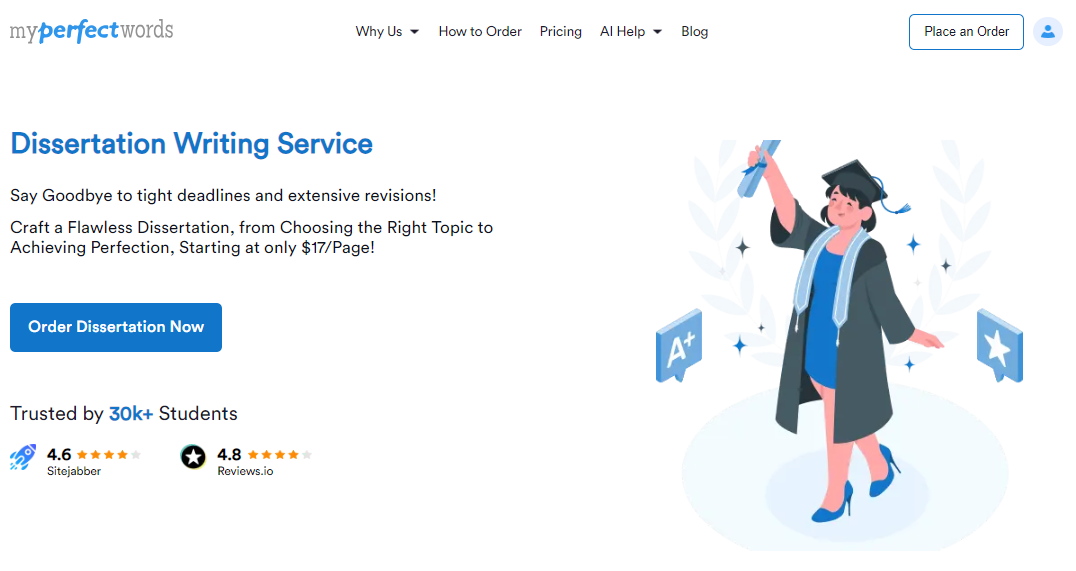
Task: Click Order Dissertation Now button
Action: click(116, 327)
